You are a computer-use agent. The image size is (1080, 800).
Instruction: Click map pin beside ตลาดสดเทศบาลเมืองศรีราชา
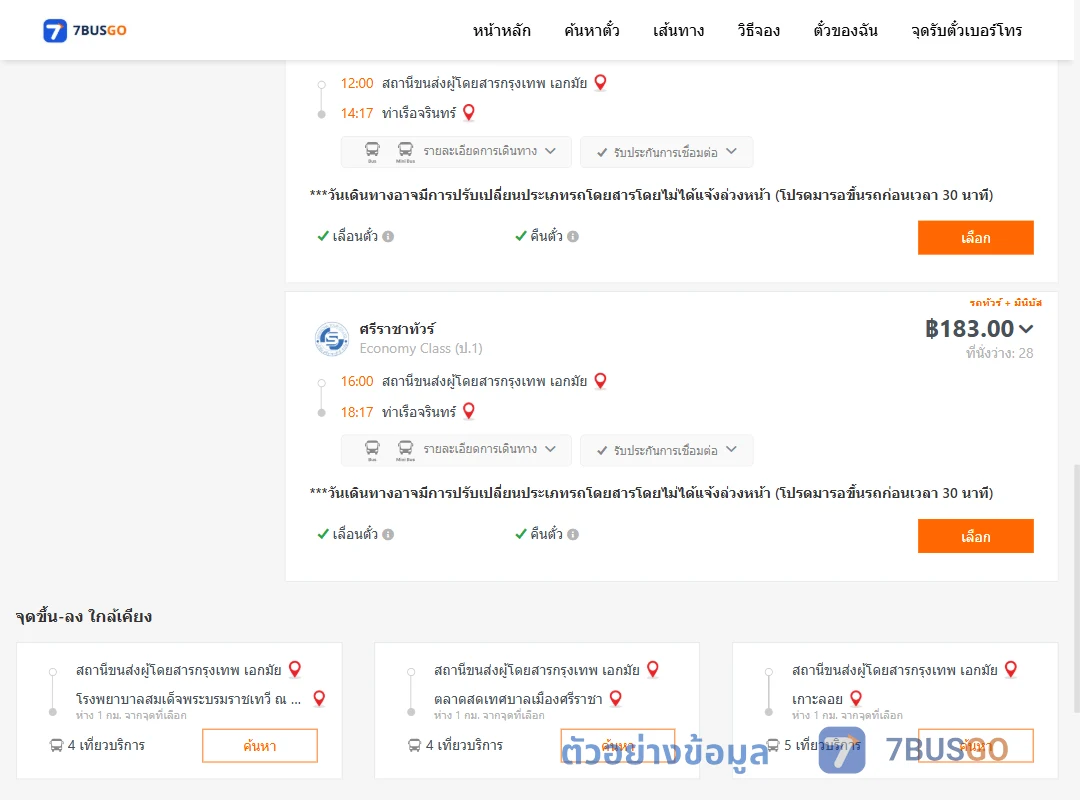pos(616,699)
